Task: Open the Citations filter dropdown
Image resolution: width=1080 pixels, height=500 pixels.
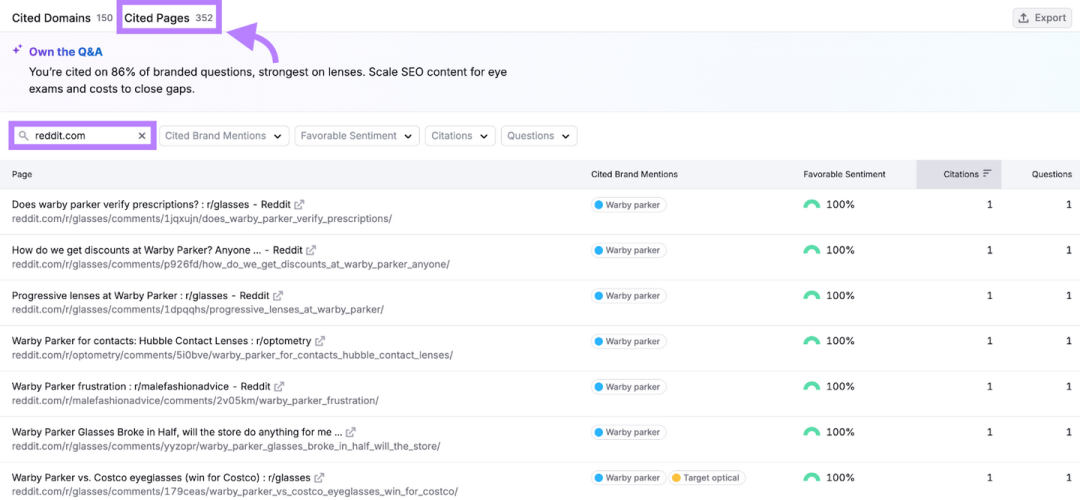Action: click(x=460, y=136)
